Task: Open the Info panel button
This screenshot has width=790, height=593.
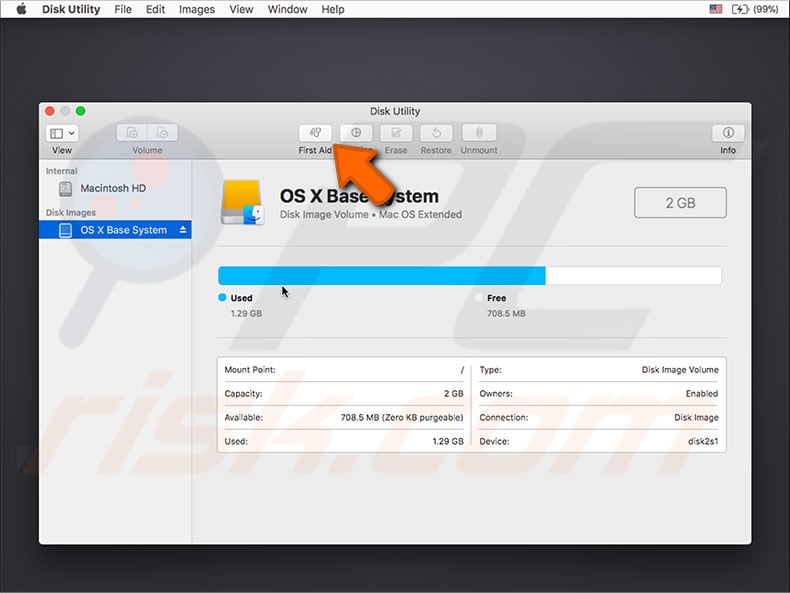Action: [728, 133]
